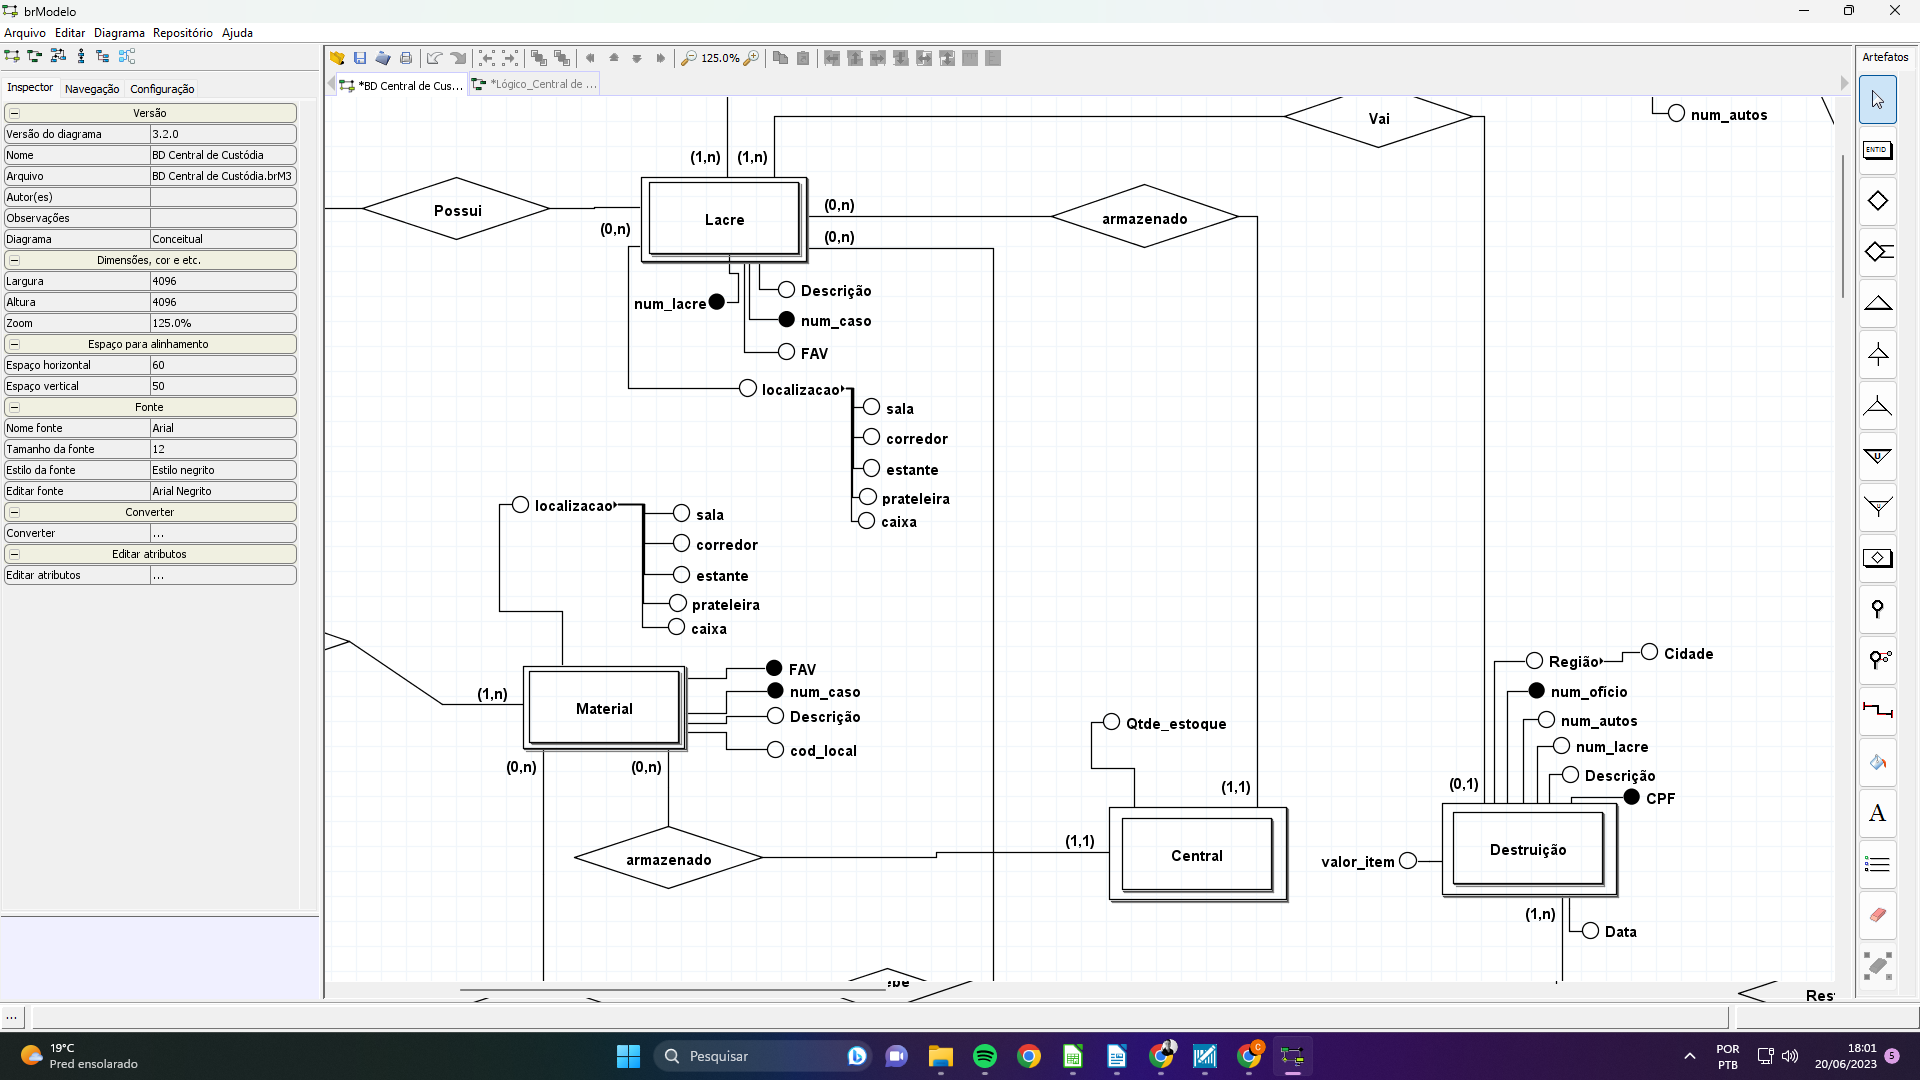Image resolution: width=1920 pixels, height=1080 pixels.
Task: Open the Diagrama menu
Action: (x=119, y=33)
